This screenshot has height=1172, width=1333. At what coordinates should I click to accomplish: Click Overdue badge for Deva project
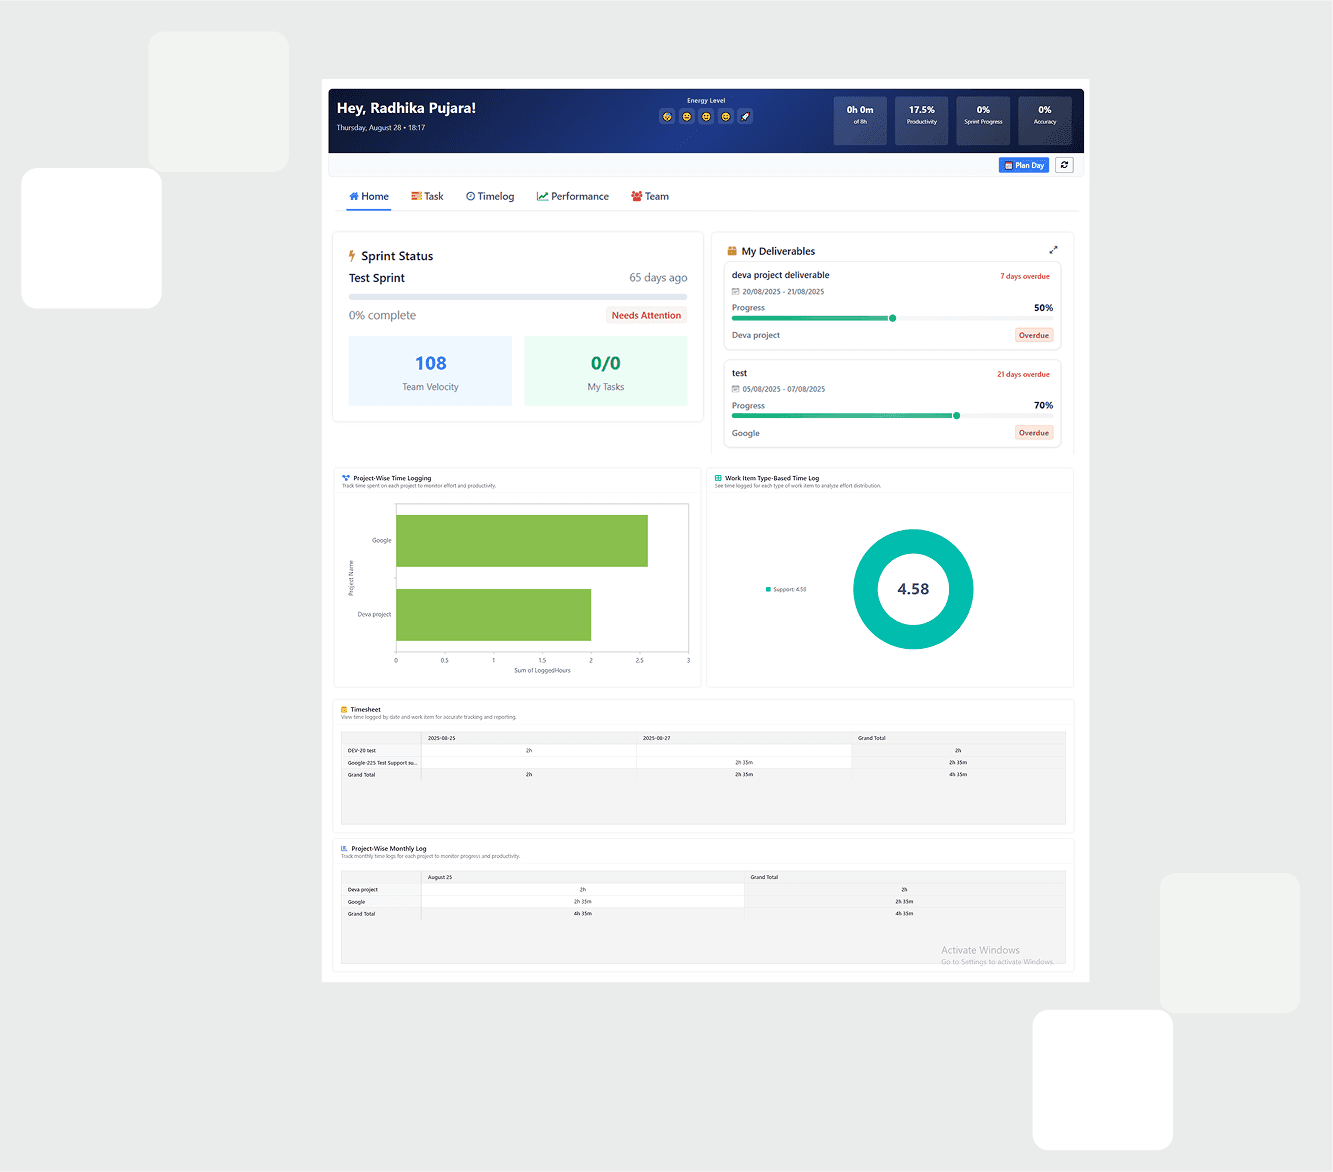coord(1034,335)
